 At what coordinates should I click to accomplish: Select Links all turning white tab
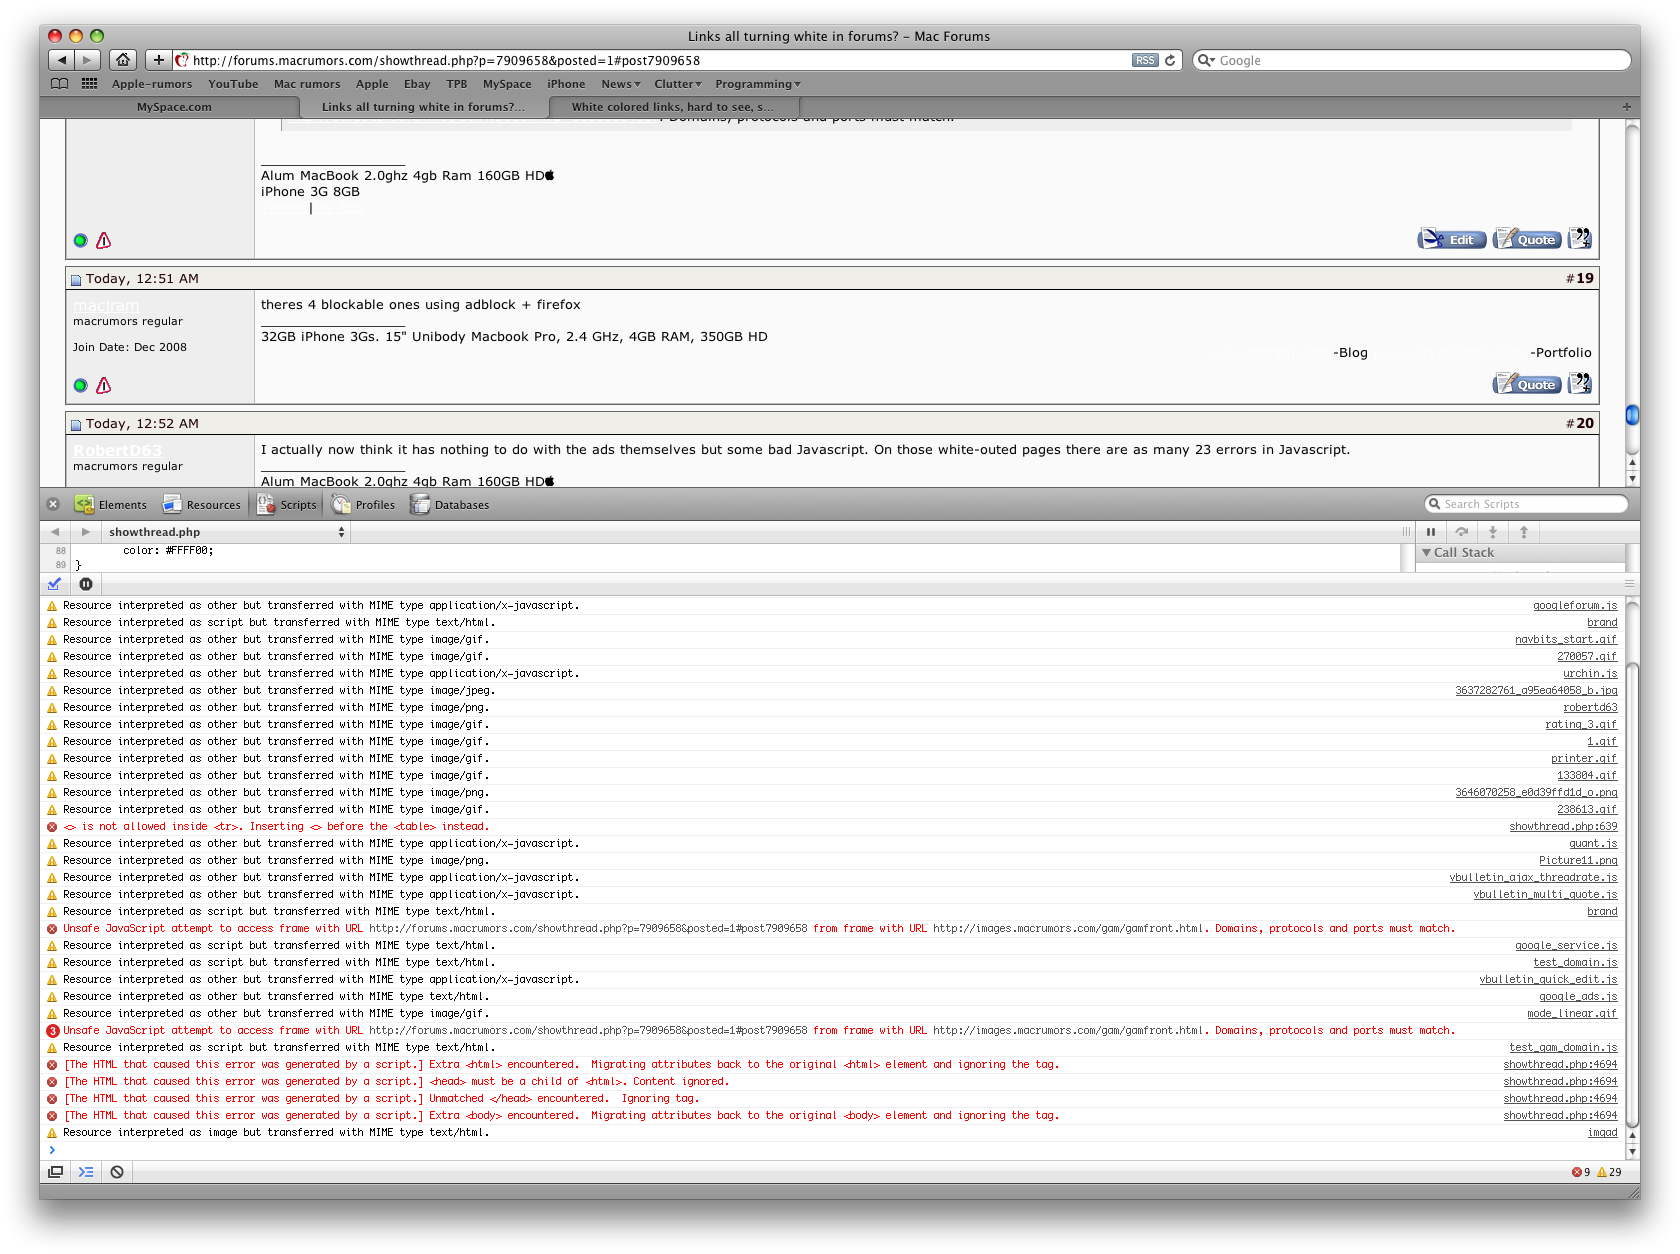(x=423, y=107)
